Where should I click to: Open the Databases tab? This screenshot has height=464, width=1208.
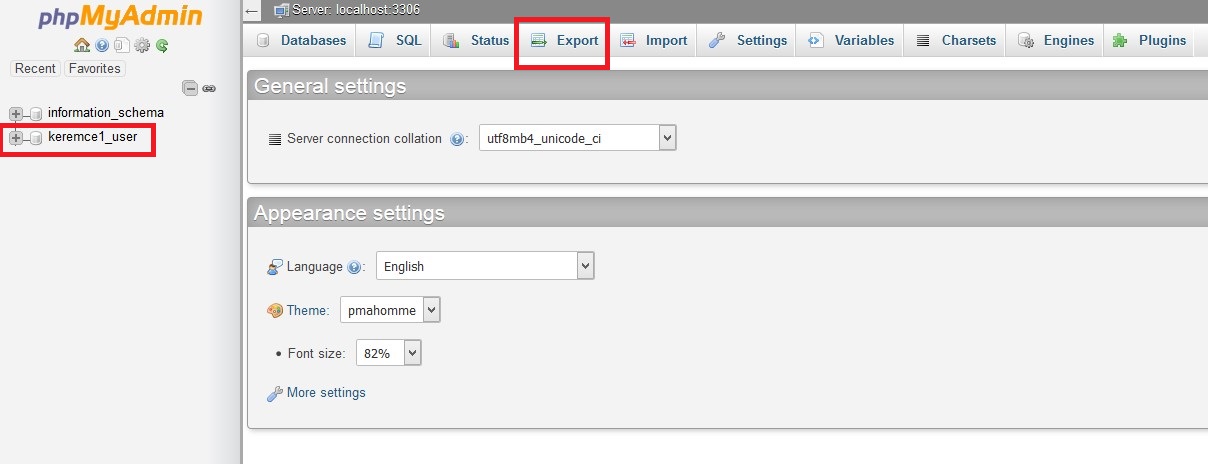(x=301, y=41)
